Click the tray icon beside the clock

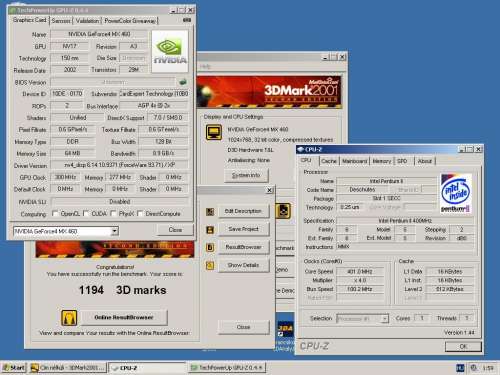473,368
